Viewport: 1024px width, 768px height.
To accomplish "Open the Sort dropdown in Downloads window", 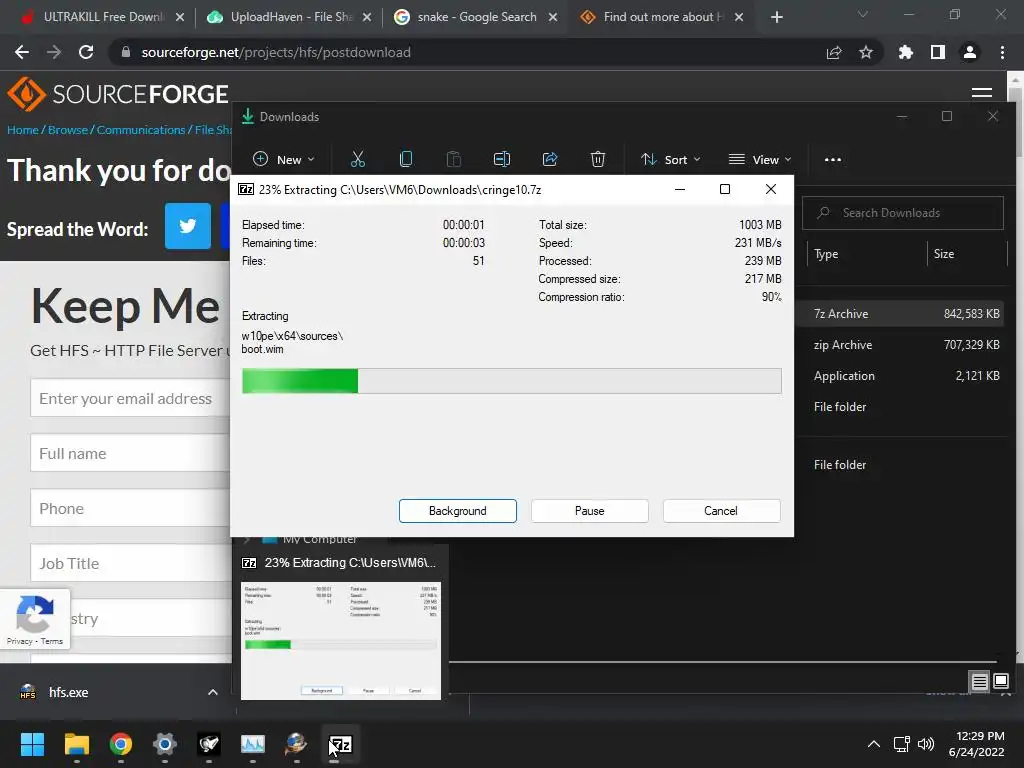I will pos(671,159).
